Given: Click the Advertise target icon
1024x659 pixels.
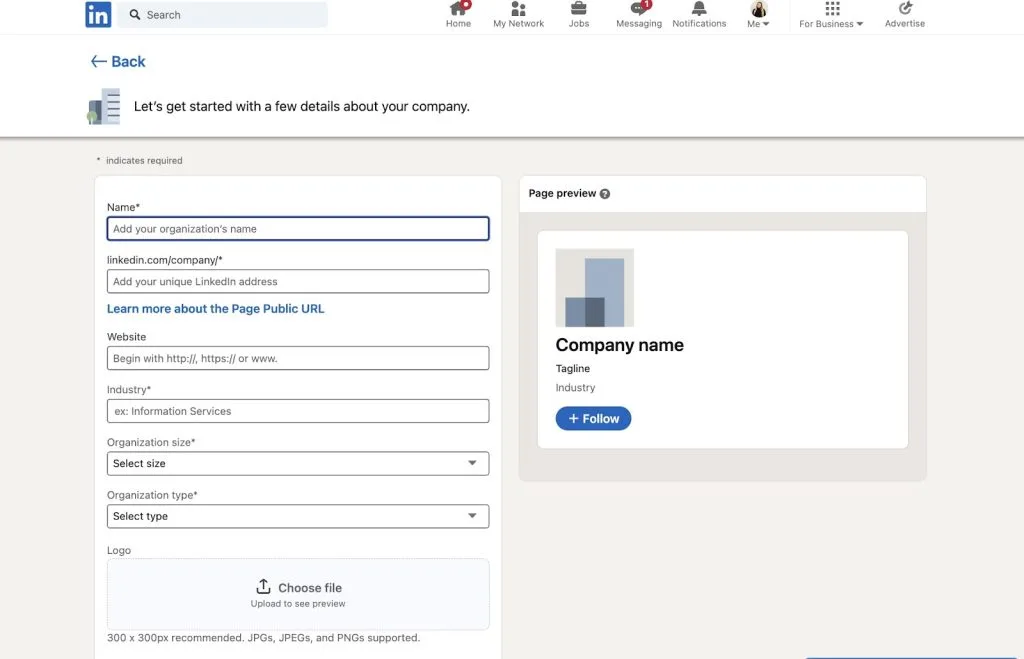Looking at the screenshot, I should pos(905,8).
